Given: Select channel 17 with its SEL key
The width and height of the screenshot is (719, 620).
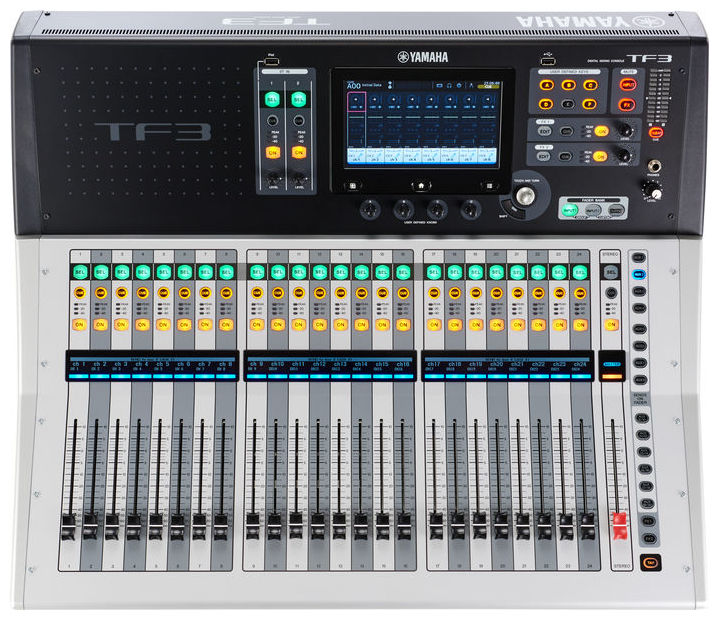Looking at the screenshot, I should click(x=434, y=272).
